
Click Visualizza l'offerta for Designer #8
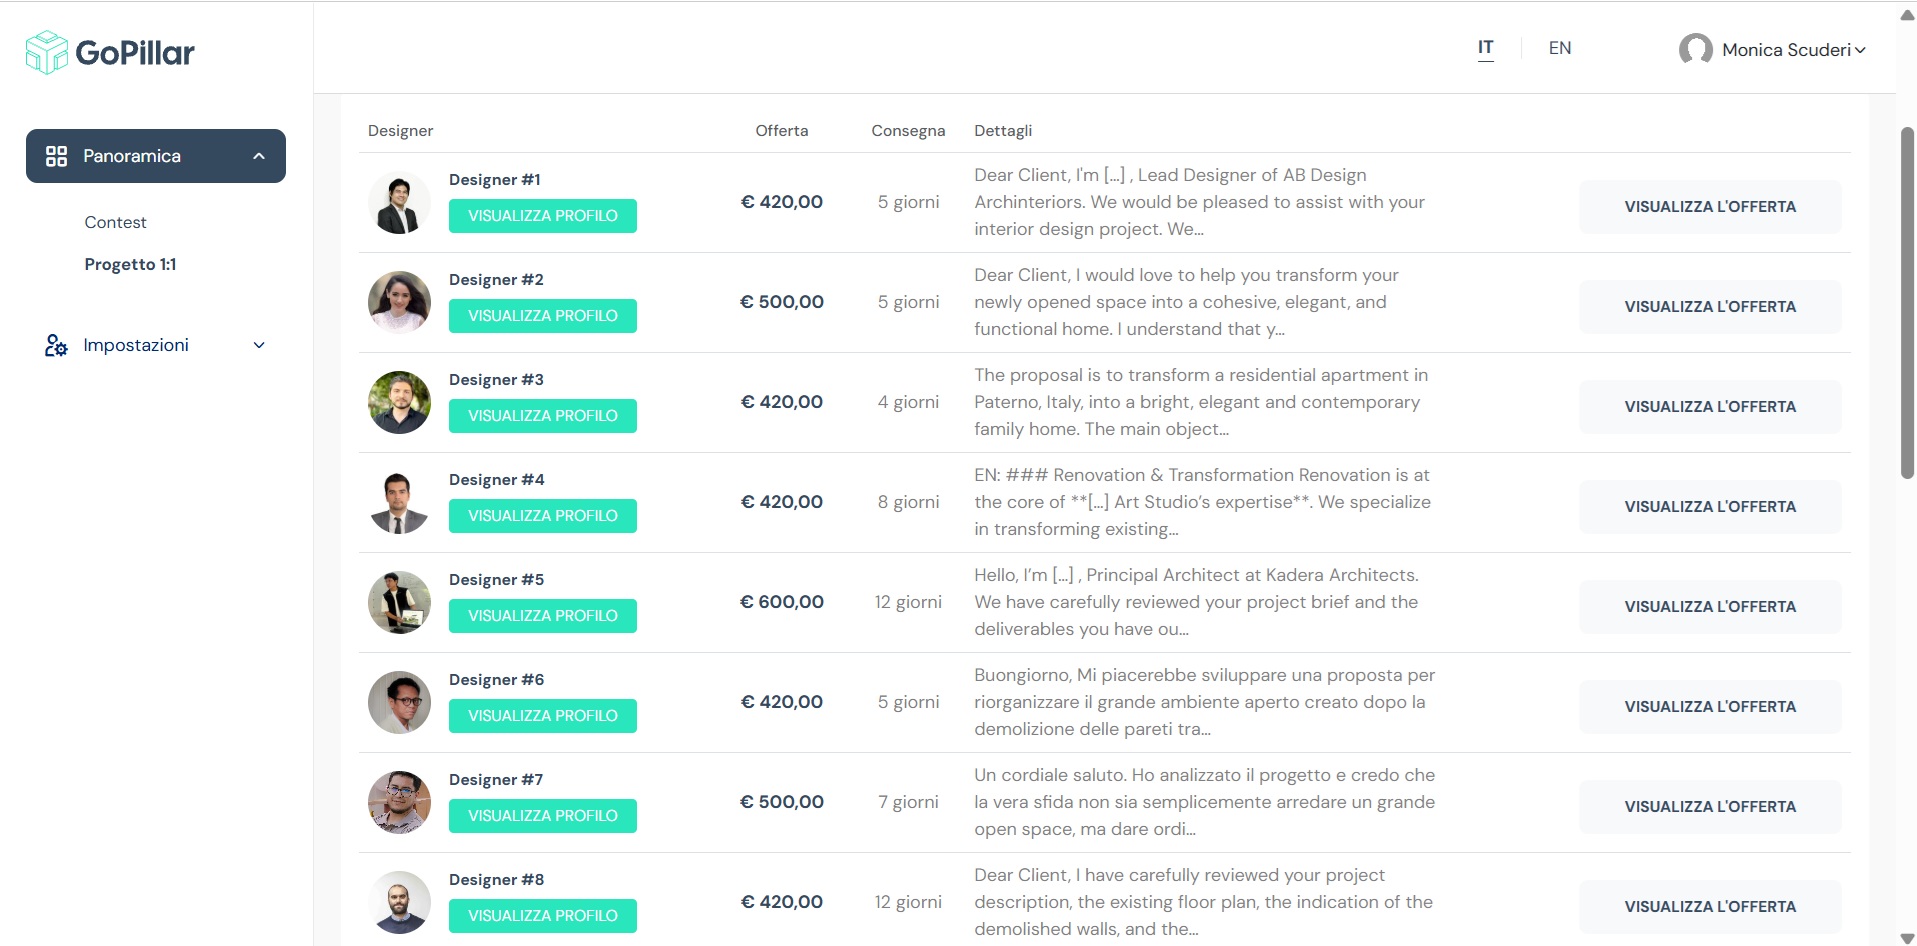(1710, 907)
